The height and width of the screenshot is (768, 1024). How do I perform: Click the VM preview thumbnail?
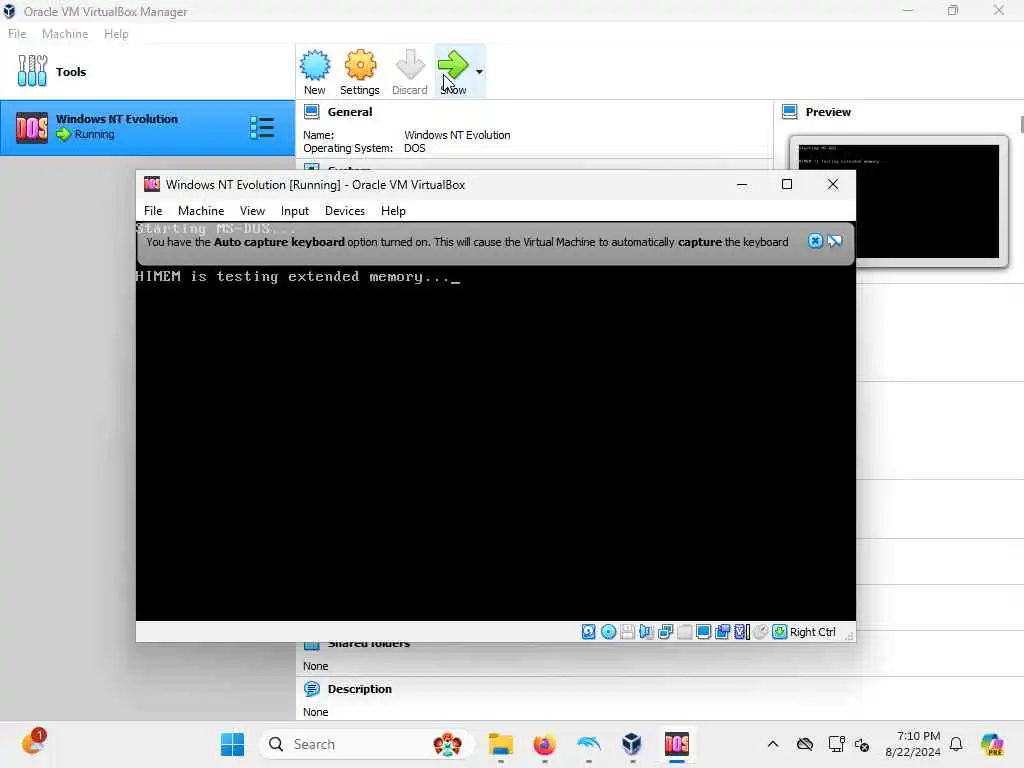899,201
